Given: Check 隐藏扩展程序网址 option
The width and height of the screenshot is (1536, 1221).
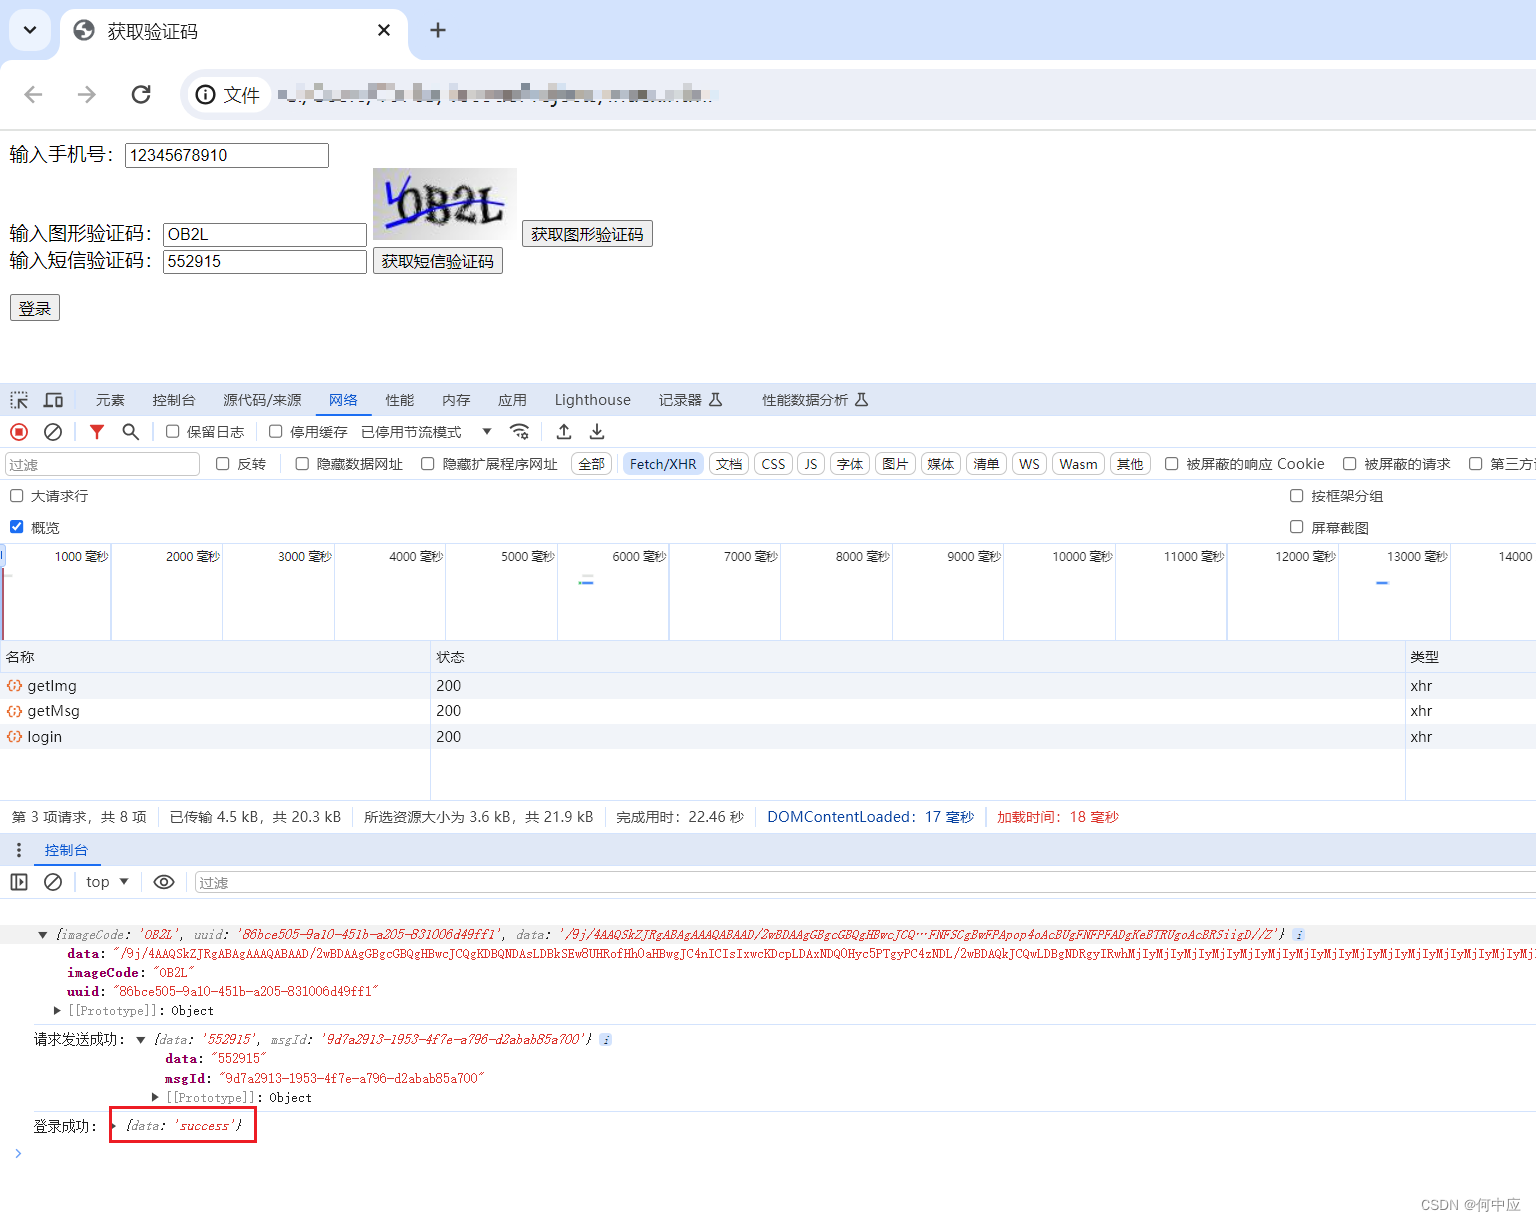Looking at the screenshot, I should (427, 464).
